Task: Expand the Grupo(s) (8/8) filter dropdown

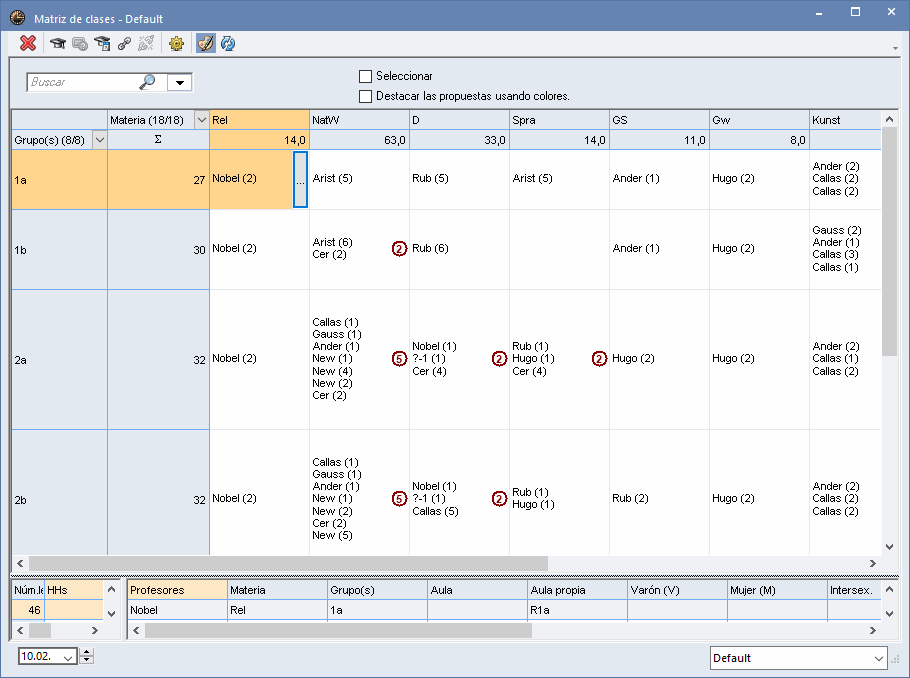Action: click(100, 140)
